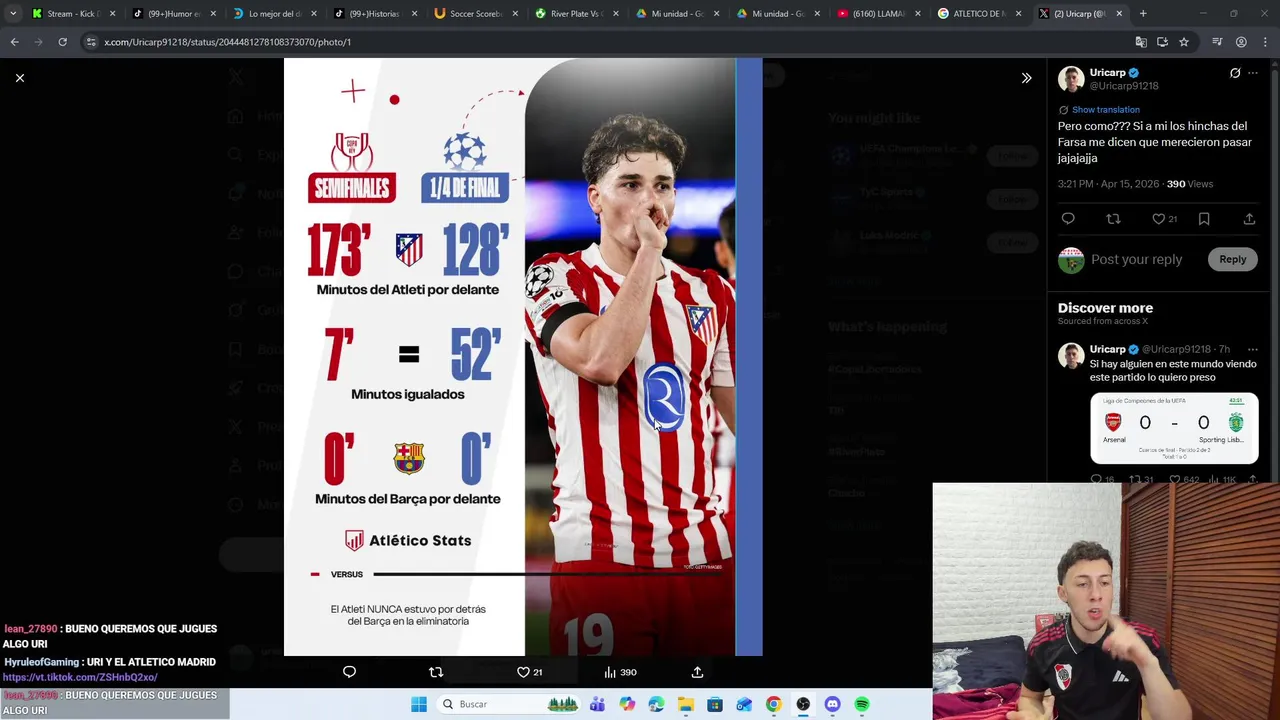
Task: Bookmark the post in the side panel
Action: tap(1204, 219)
